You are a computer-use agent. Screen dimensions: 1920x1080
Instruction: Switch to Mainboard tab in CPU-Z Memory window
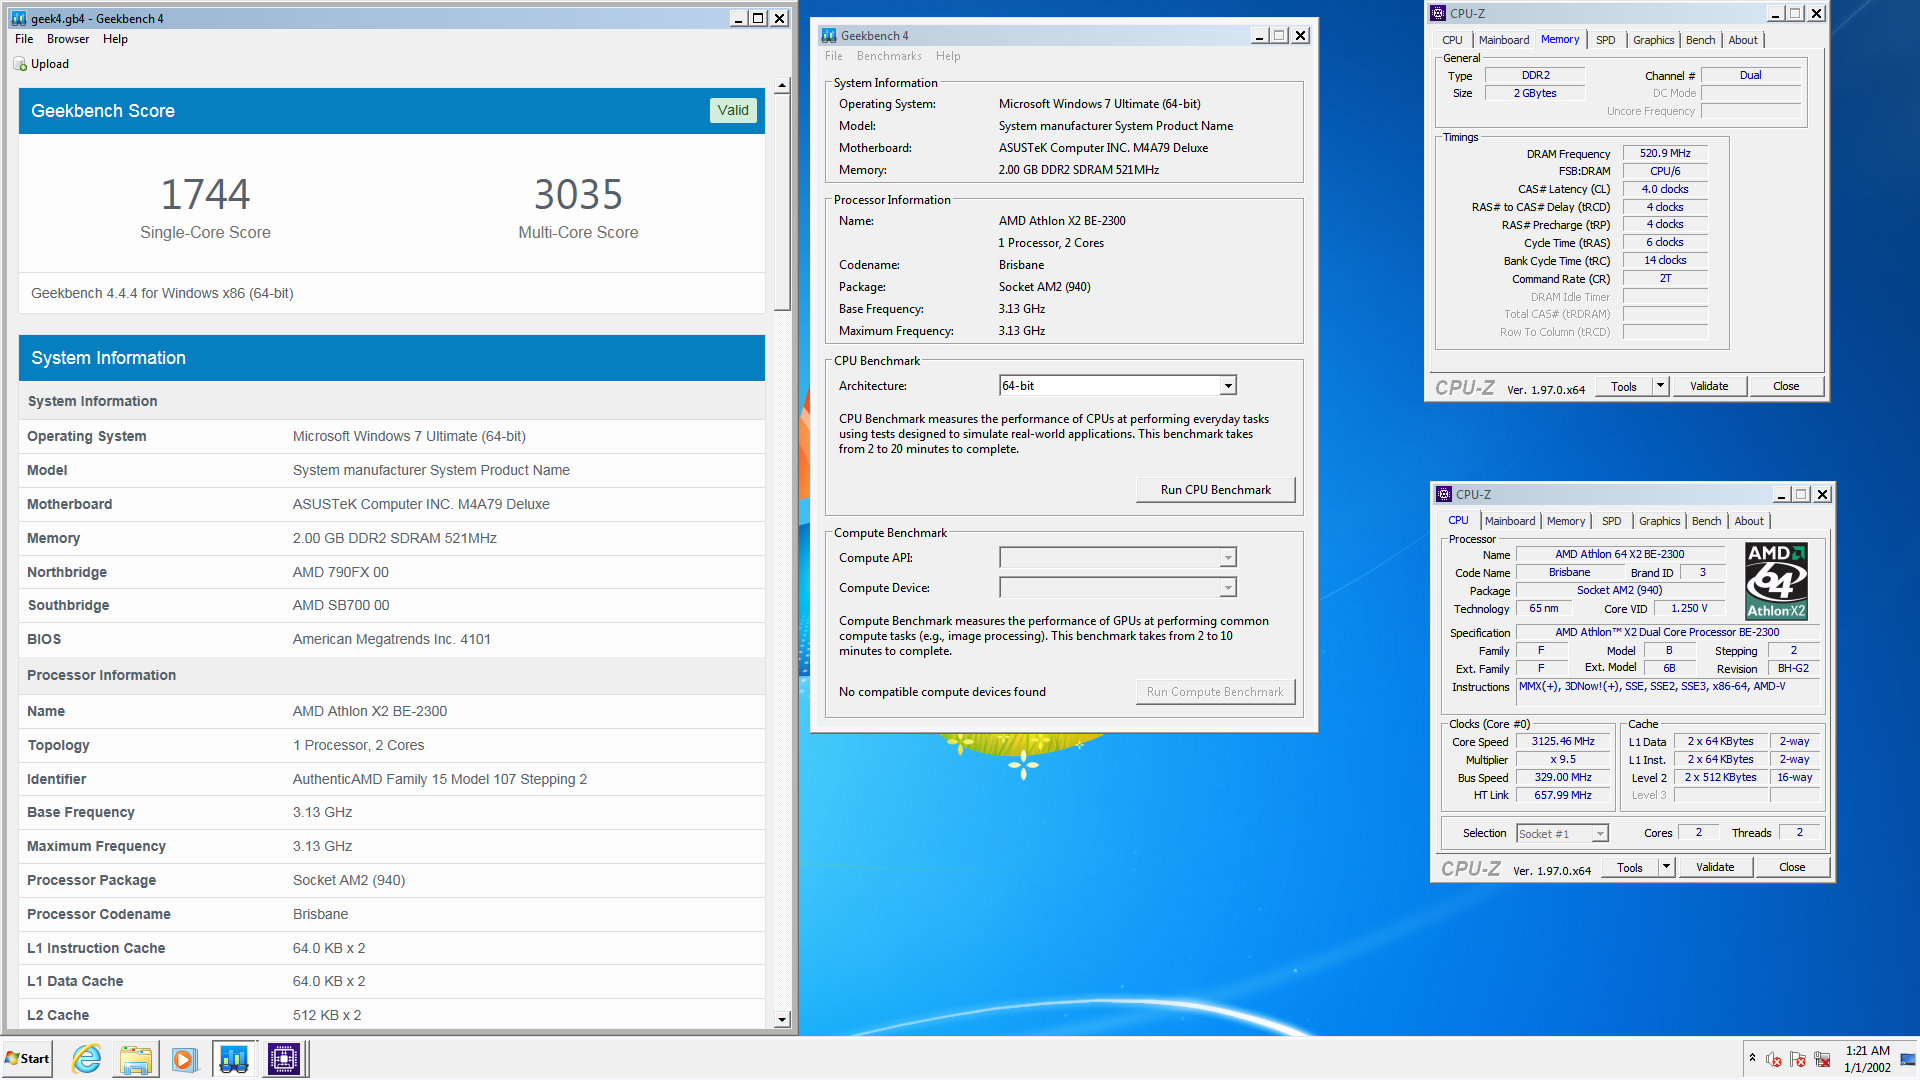[x=1504, y=40]
